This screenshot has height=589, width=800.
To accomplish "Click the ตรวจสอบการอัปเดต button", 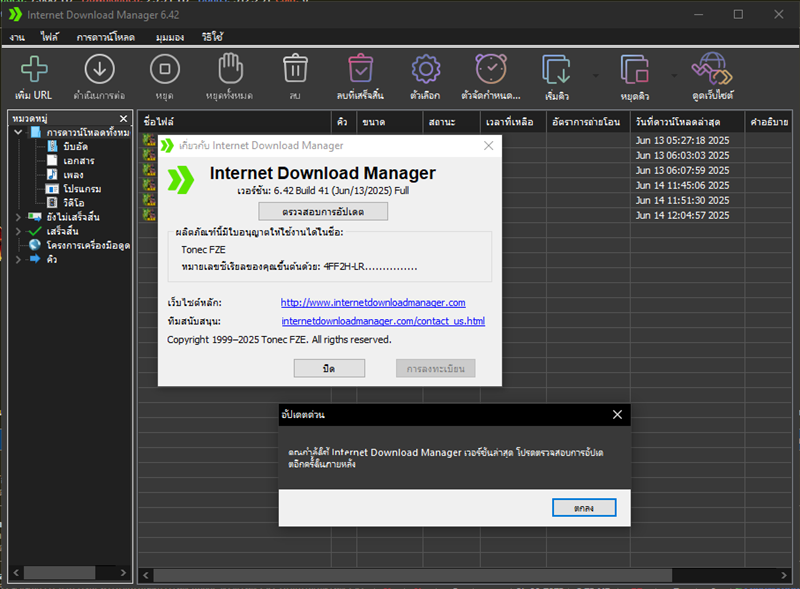I will pos(323,211).
